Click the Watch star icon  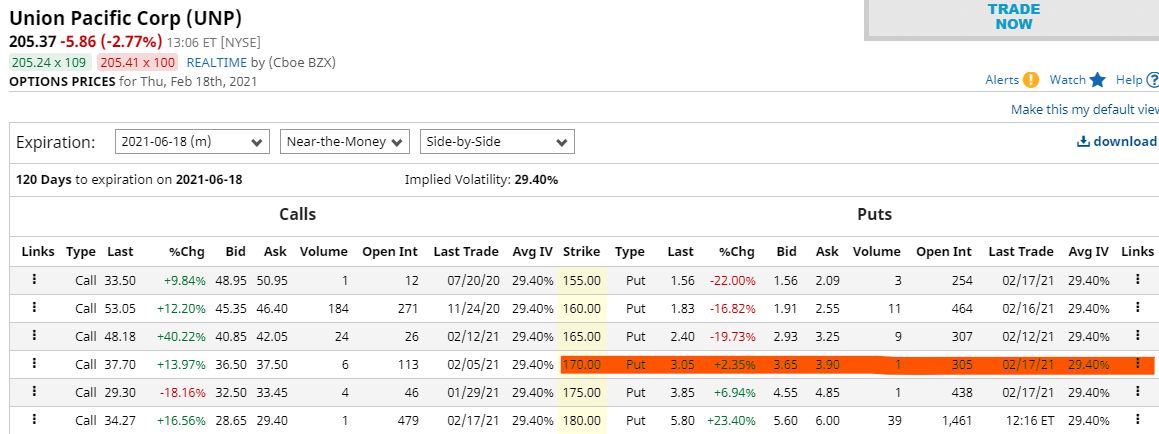coord(1097,80)
